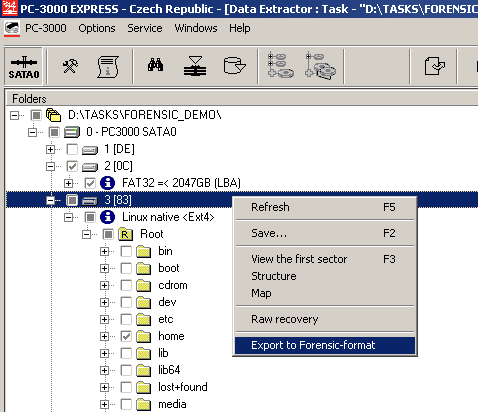Uncheck the home folder checkbox
Screen dimensions: 478x412
pyautogui.click(x=126, y=336)
